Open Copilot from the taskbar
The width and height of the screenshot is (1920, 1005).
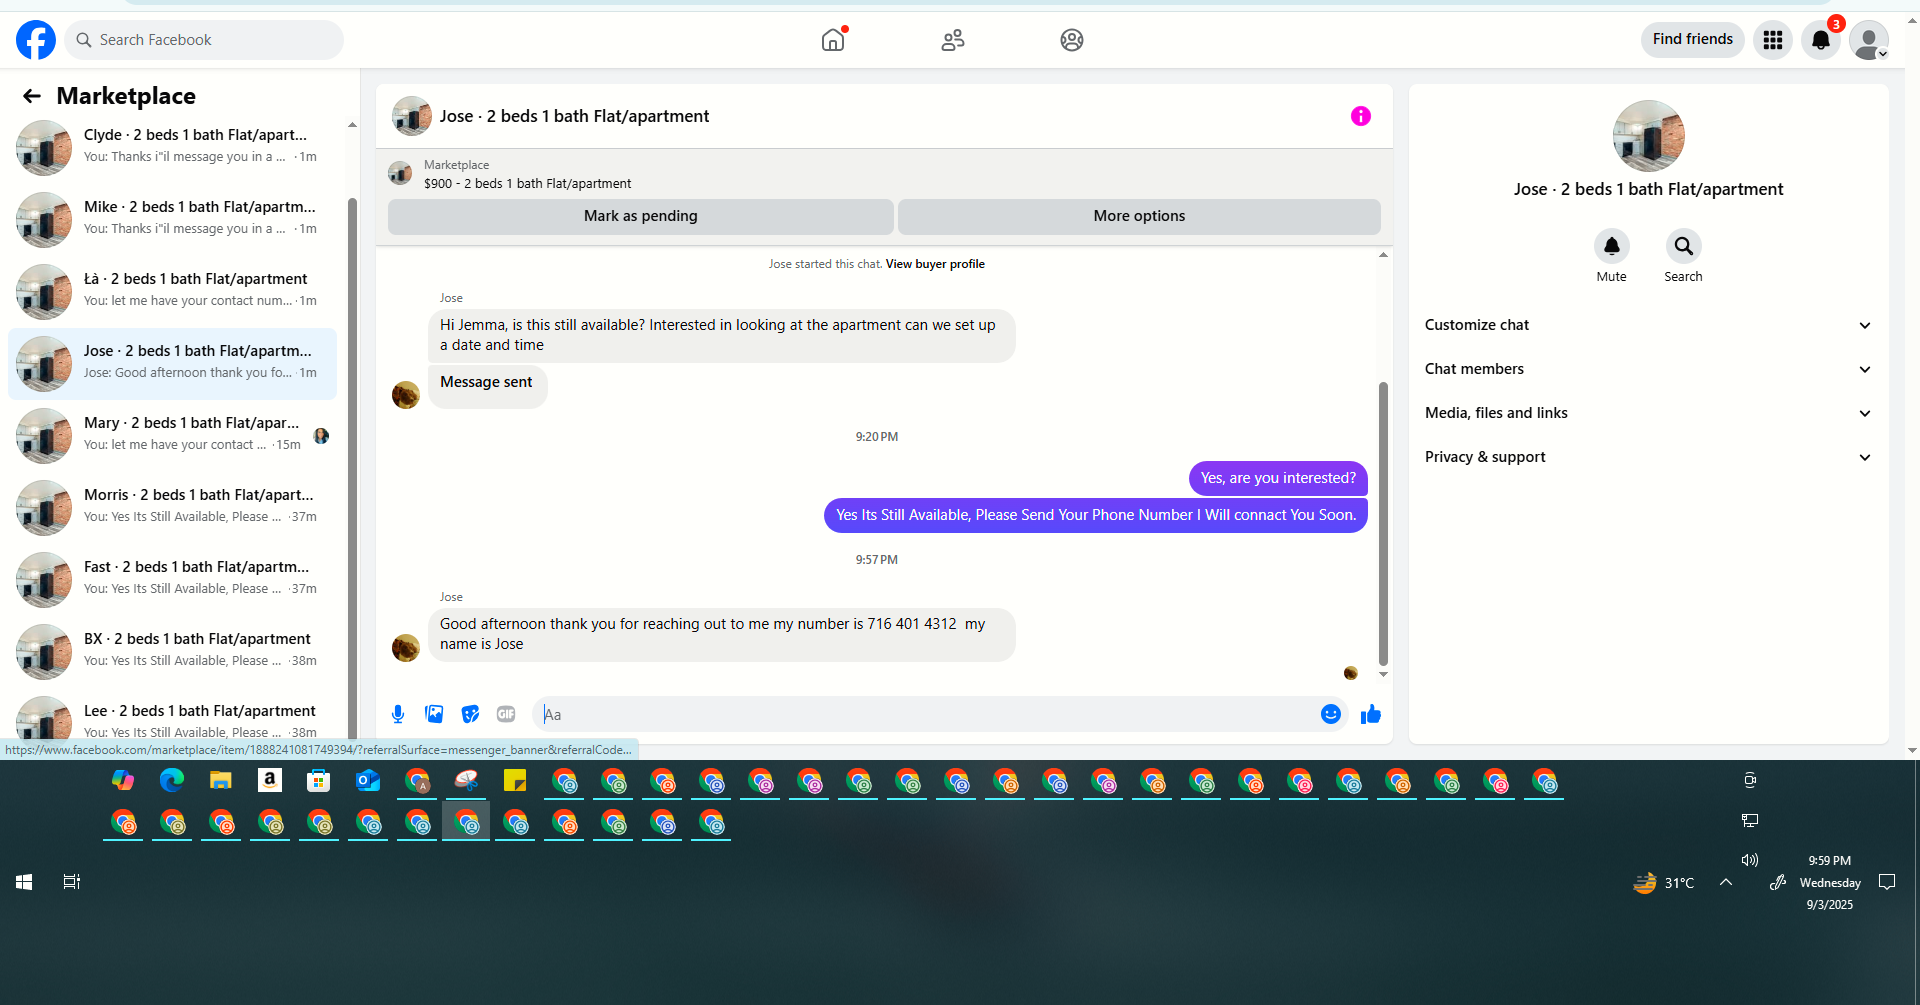point(123,781)
